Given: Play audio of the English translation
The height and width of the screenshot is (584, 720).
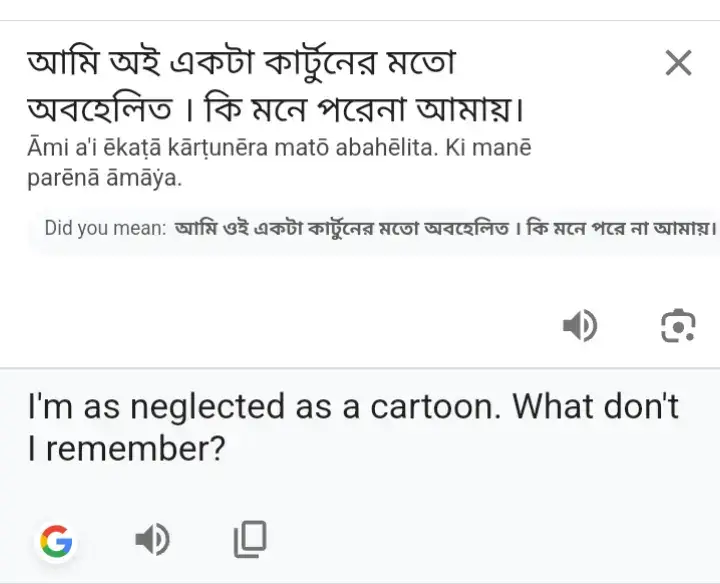Looking at the screenshot, I should [152, 539].
